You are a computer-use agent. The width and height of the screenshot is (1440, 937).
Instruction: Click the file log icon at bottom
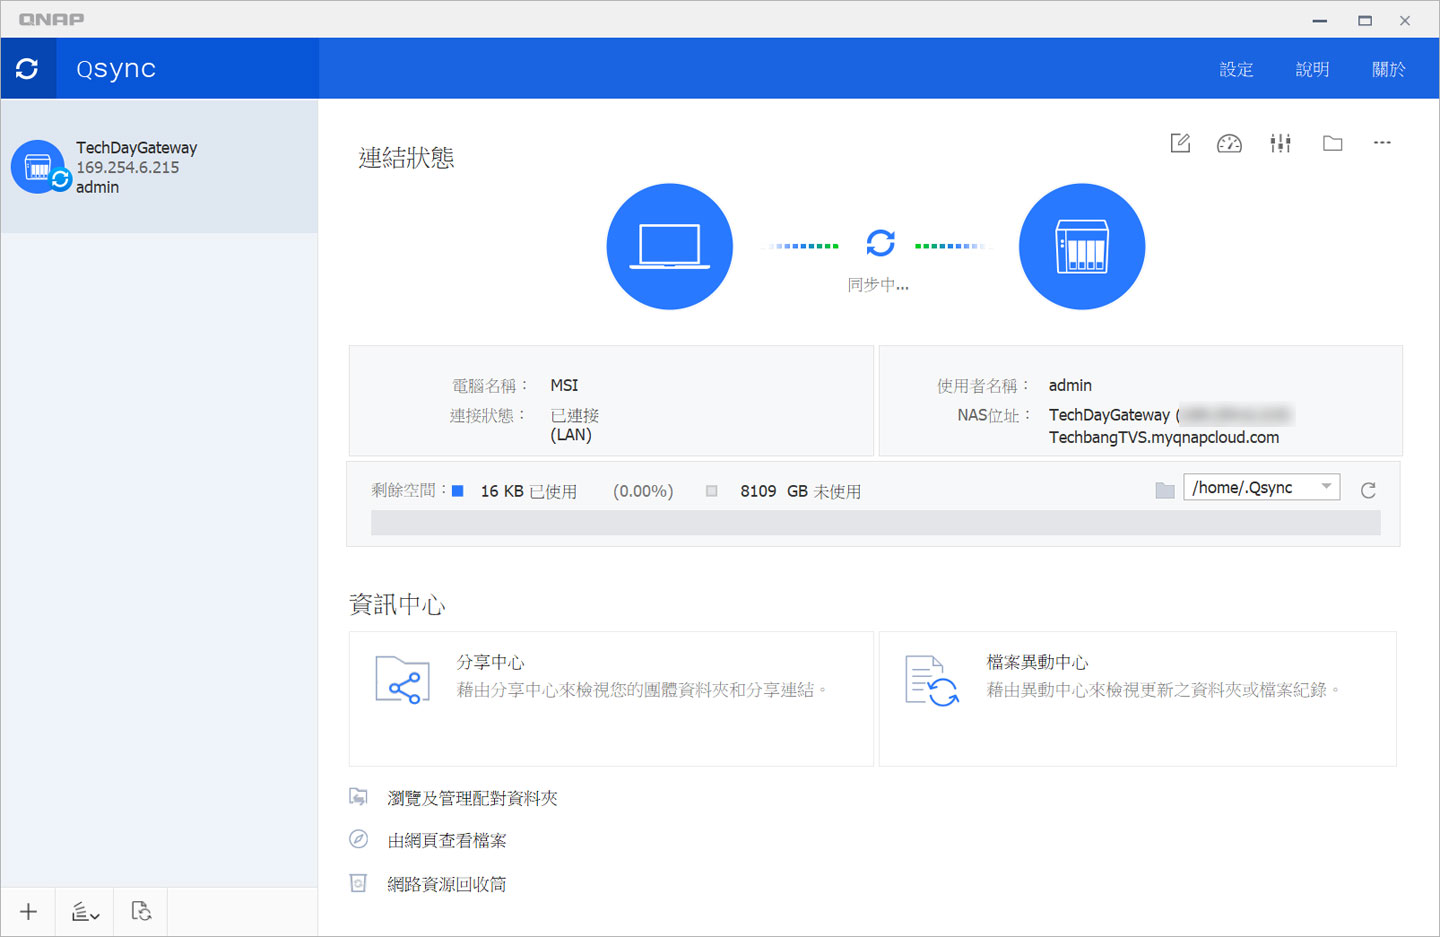(x=141, y=911)
